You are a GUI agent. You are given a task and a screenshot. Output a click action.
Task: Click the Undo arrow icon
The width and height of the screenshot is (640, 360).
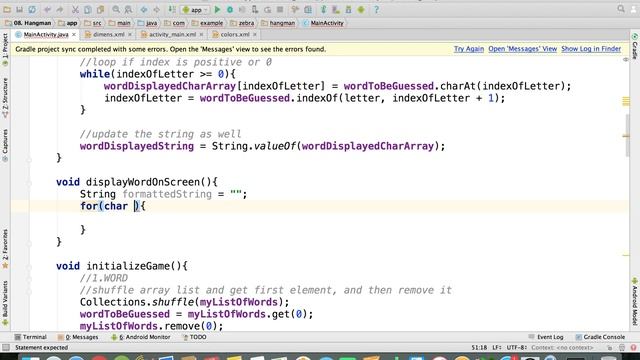click(x=47, y=9)
